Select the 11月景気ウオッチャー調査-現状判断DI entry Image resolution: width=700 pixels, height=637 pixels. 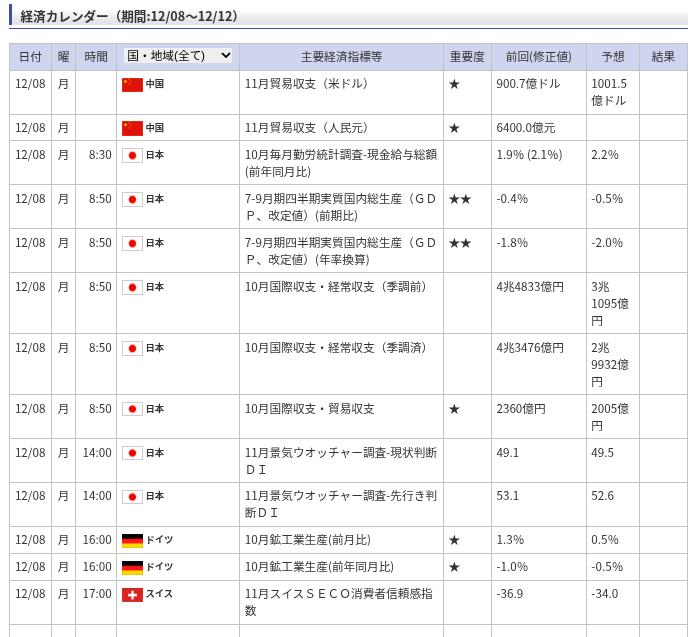(x=340, y=460)
